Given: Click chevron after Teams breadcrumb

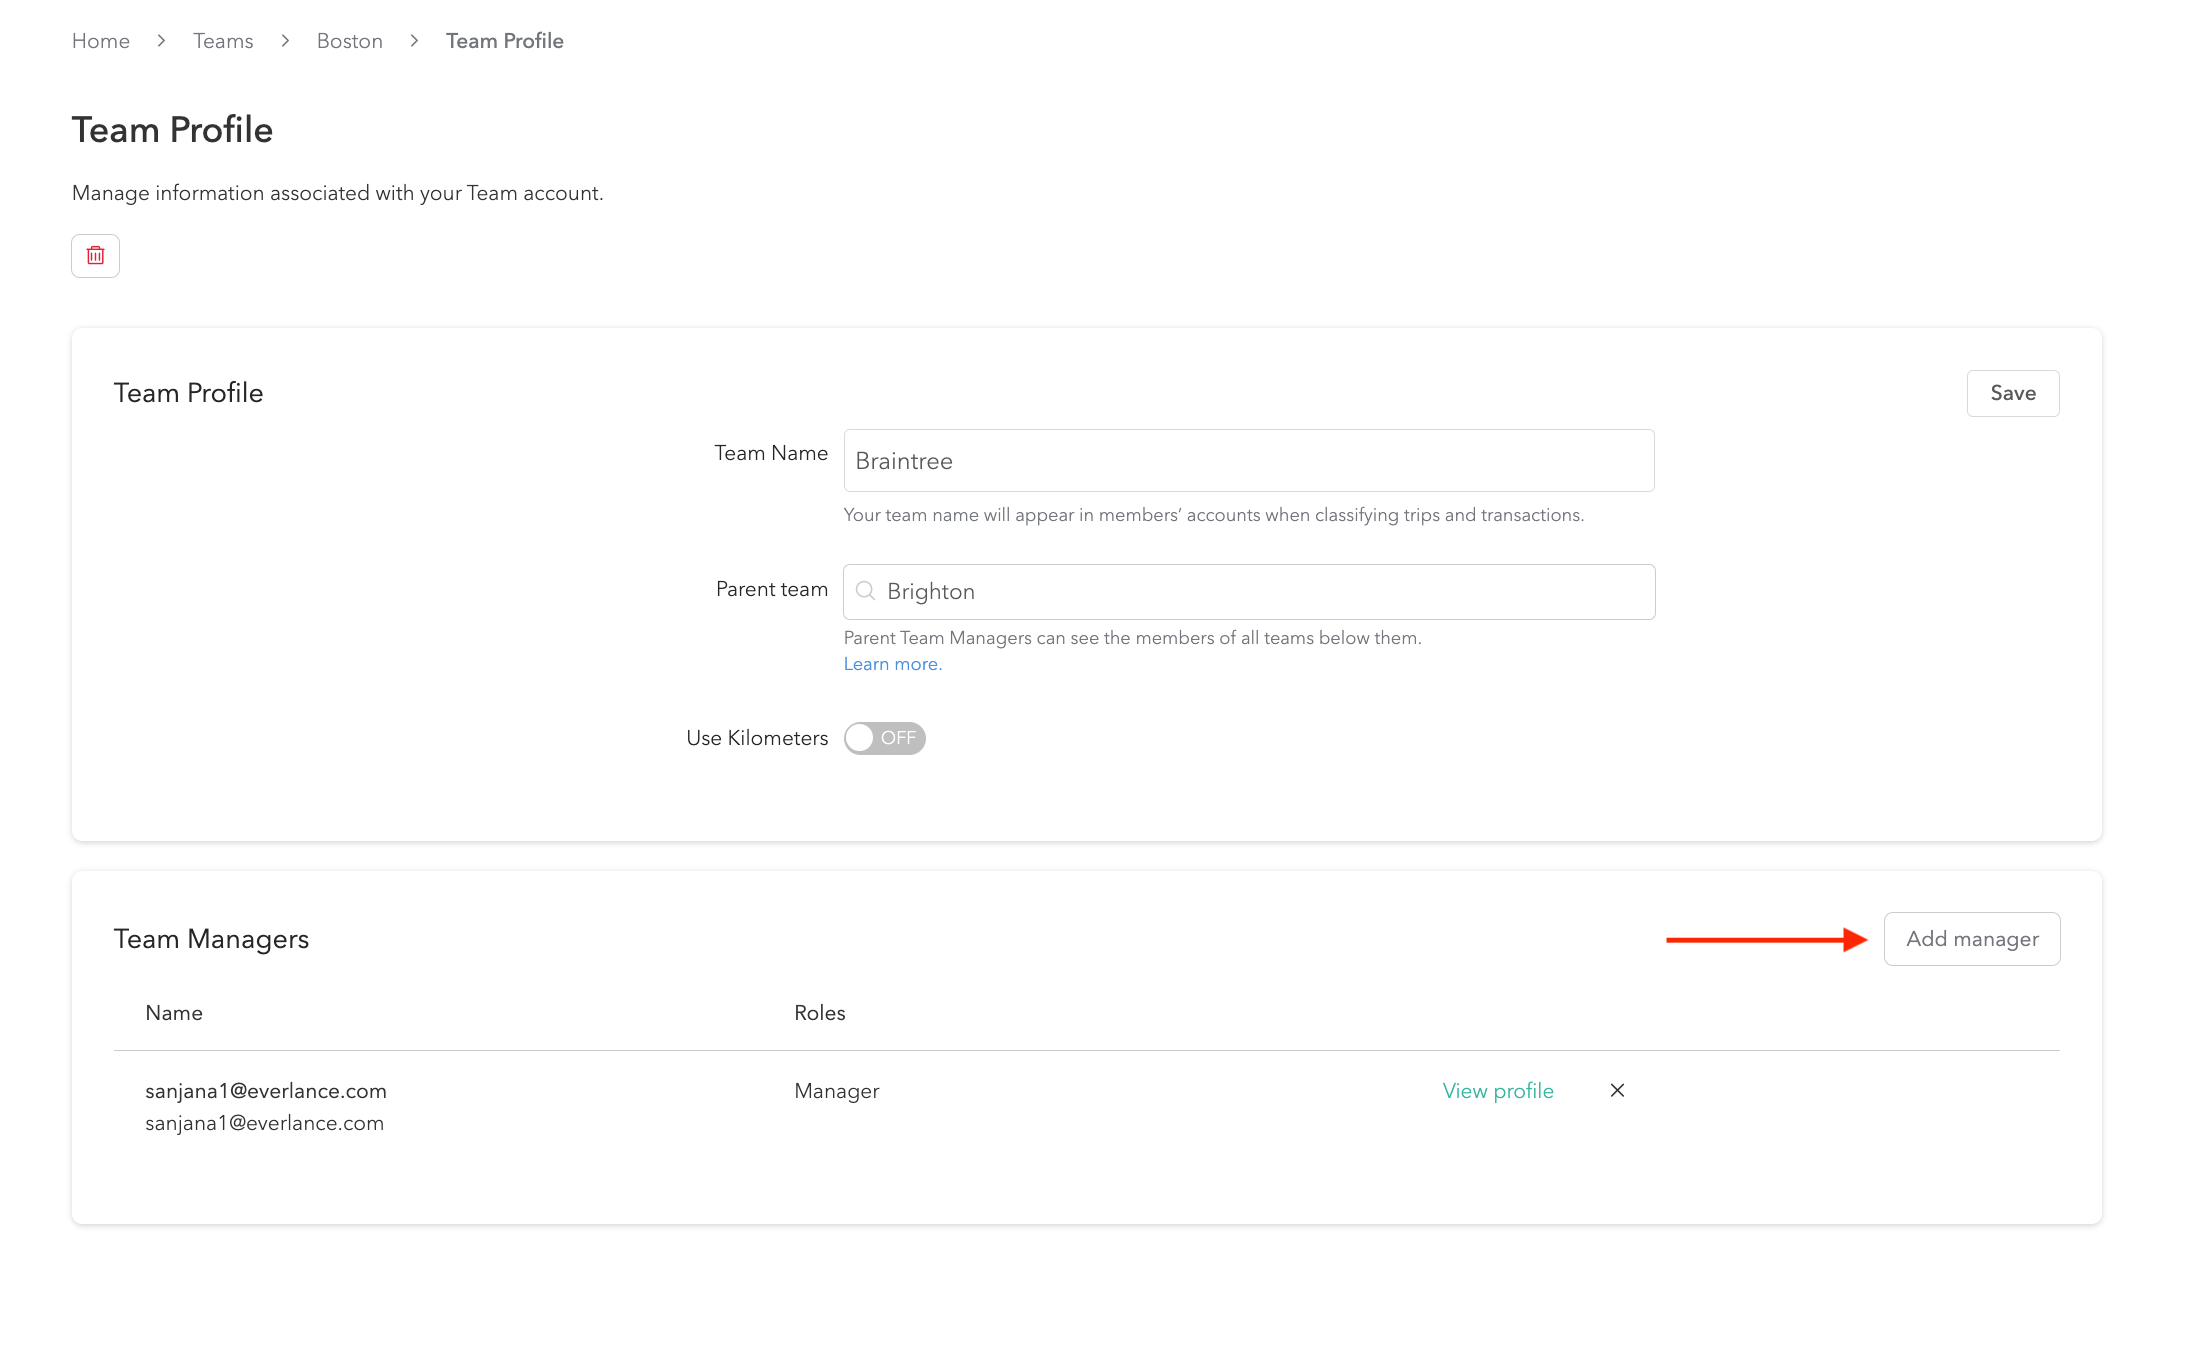Looking at the screenshot, I should 285,41.
